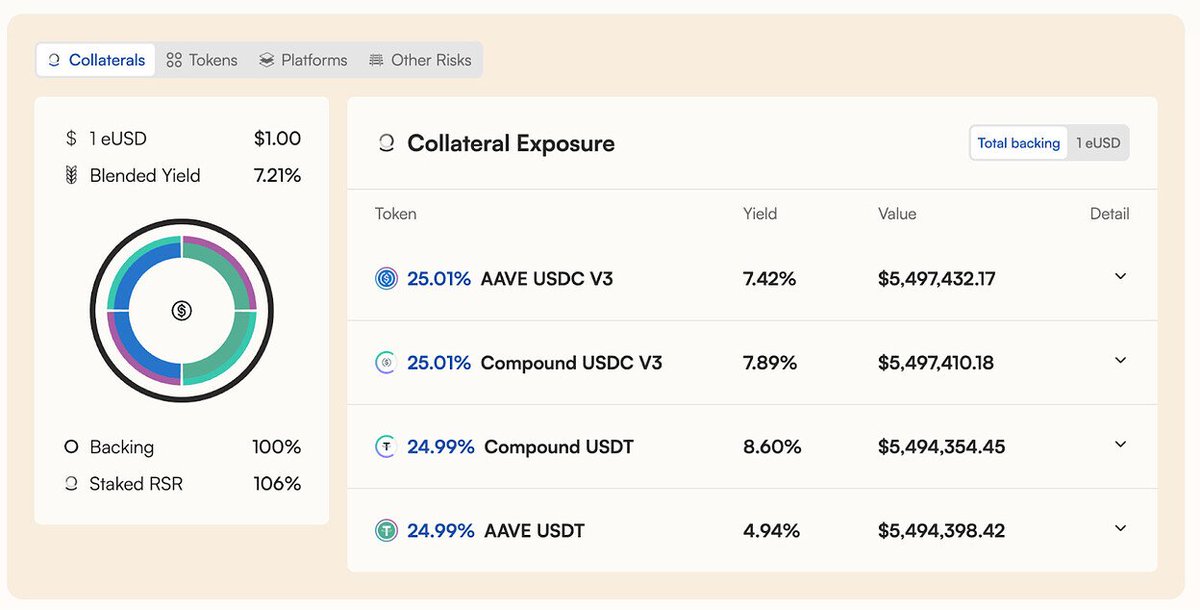Click the Token column header

[396, 214]
